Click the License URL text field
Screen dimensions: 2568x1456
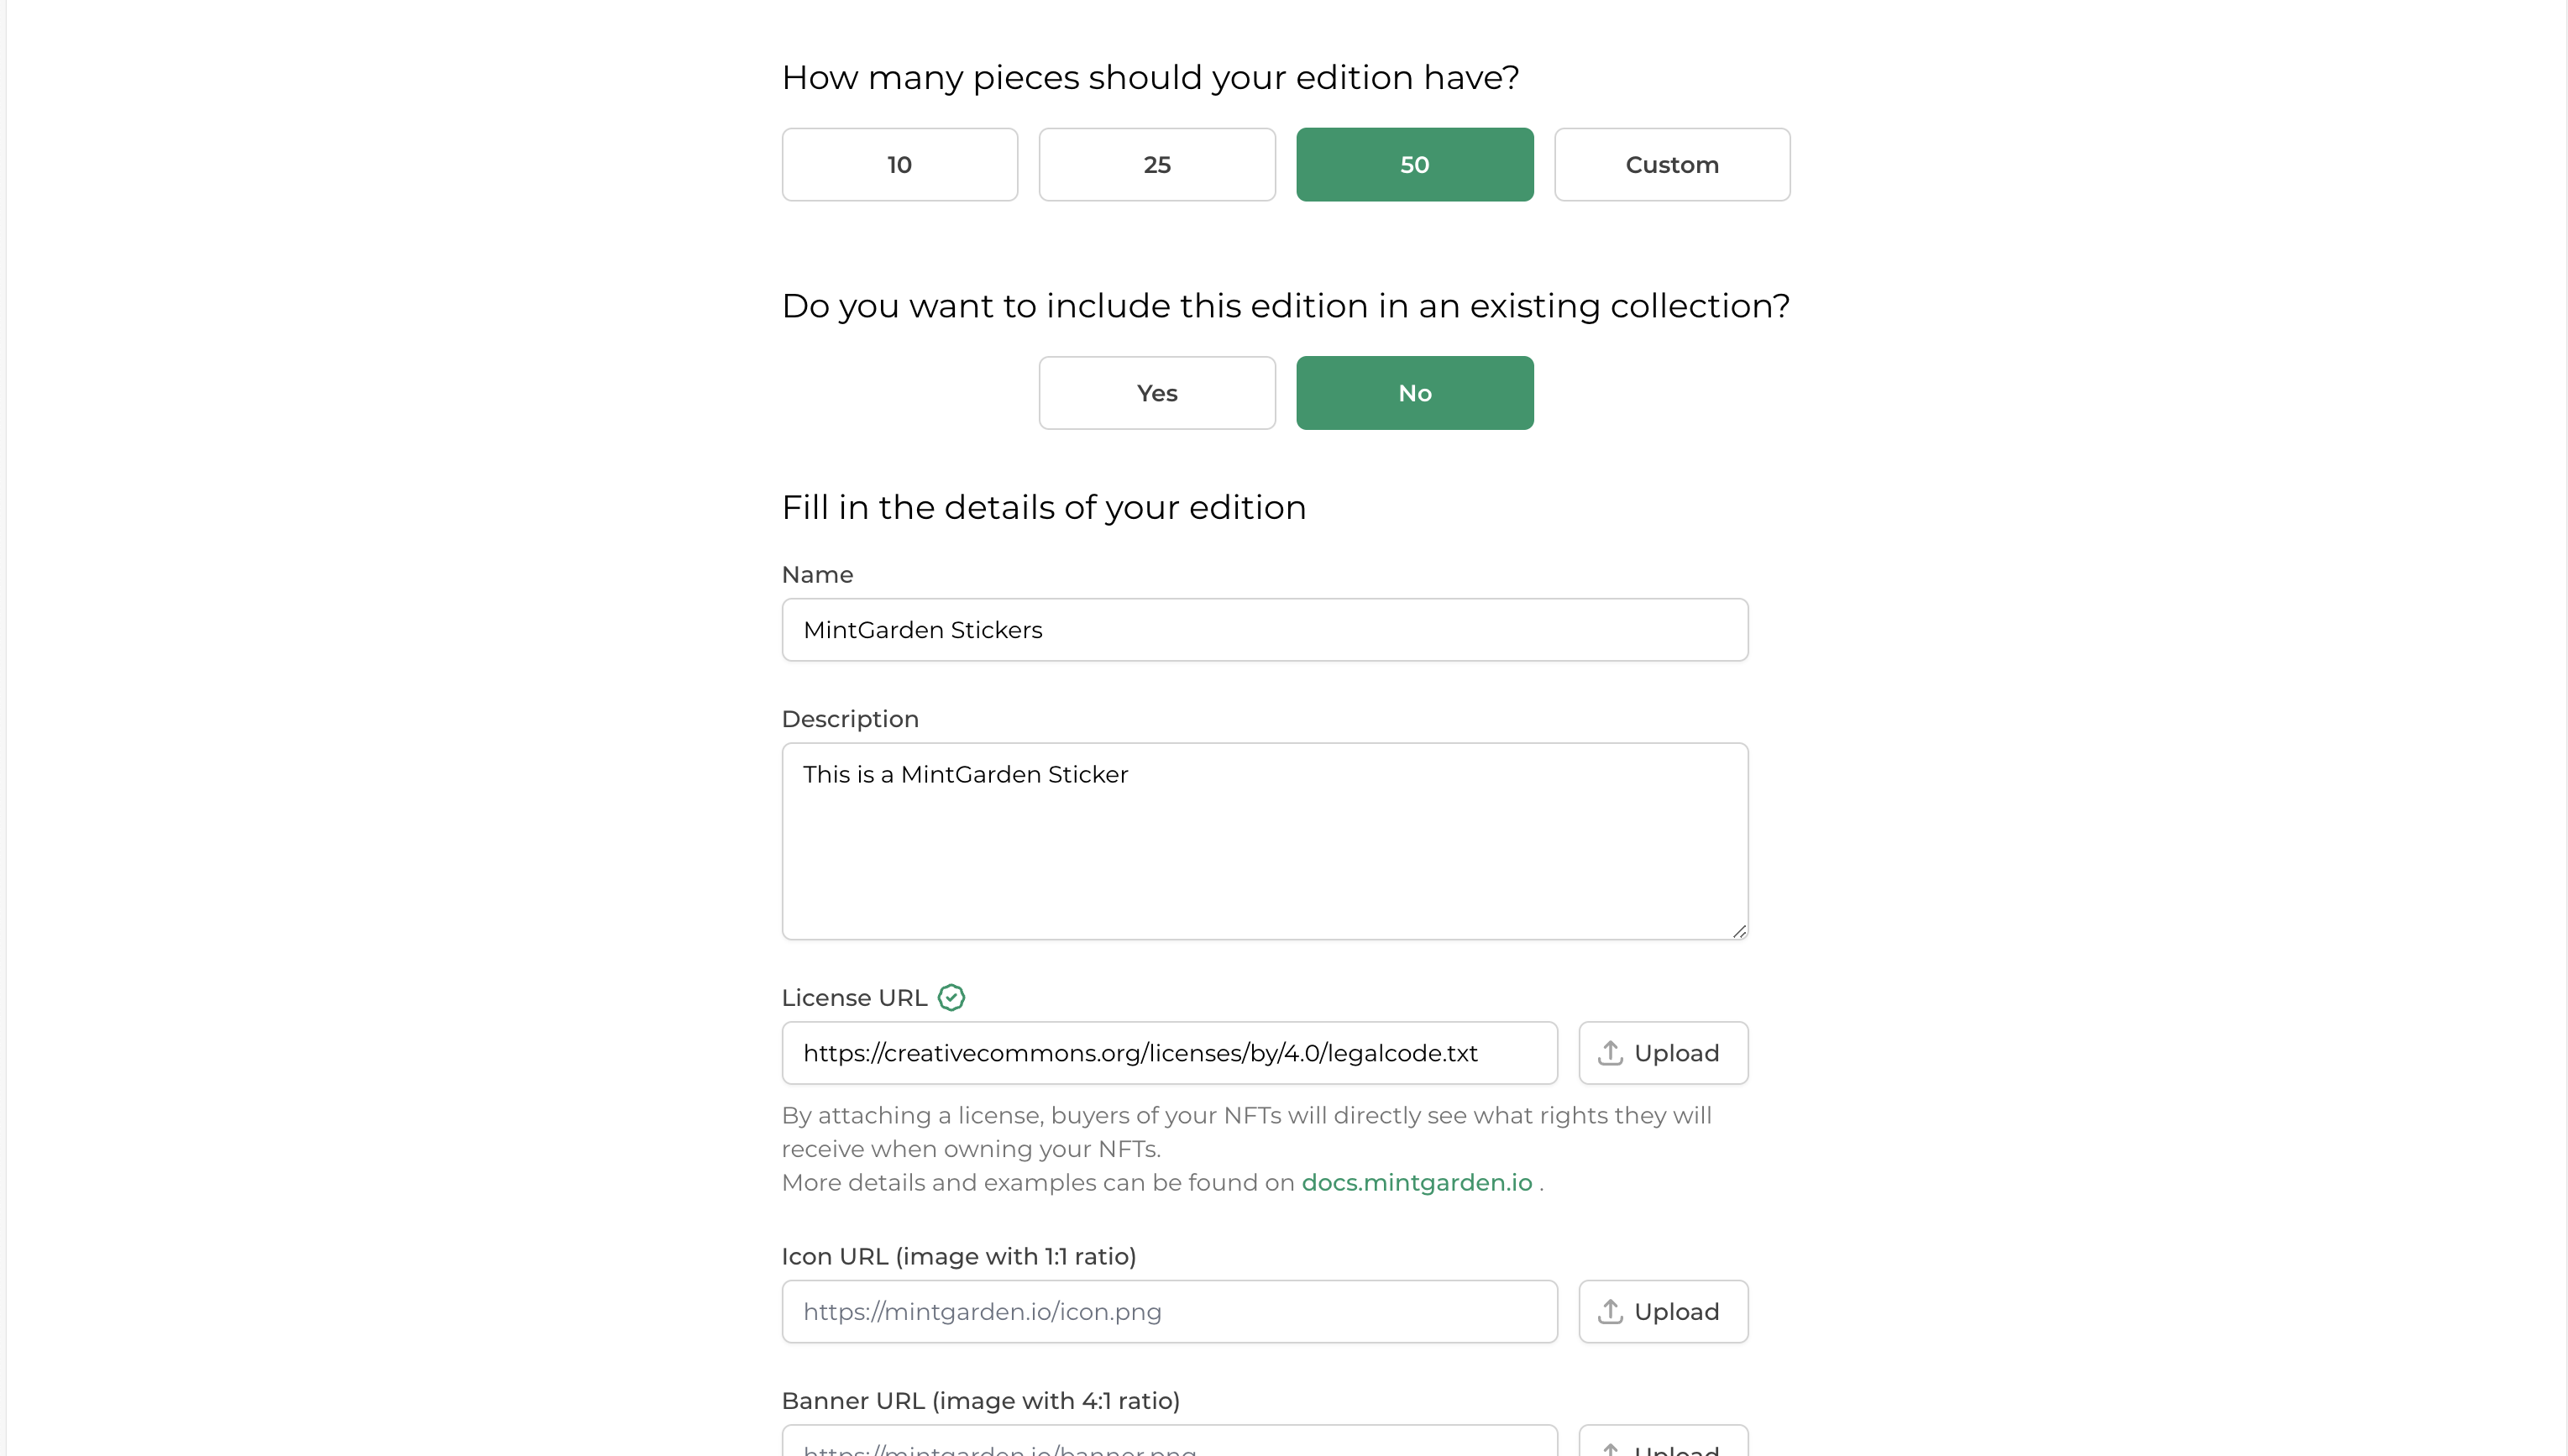(x=1169, y=1053)
